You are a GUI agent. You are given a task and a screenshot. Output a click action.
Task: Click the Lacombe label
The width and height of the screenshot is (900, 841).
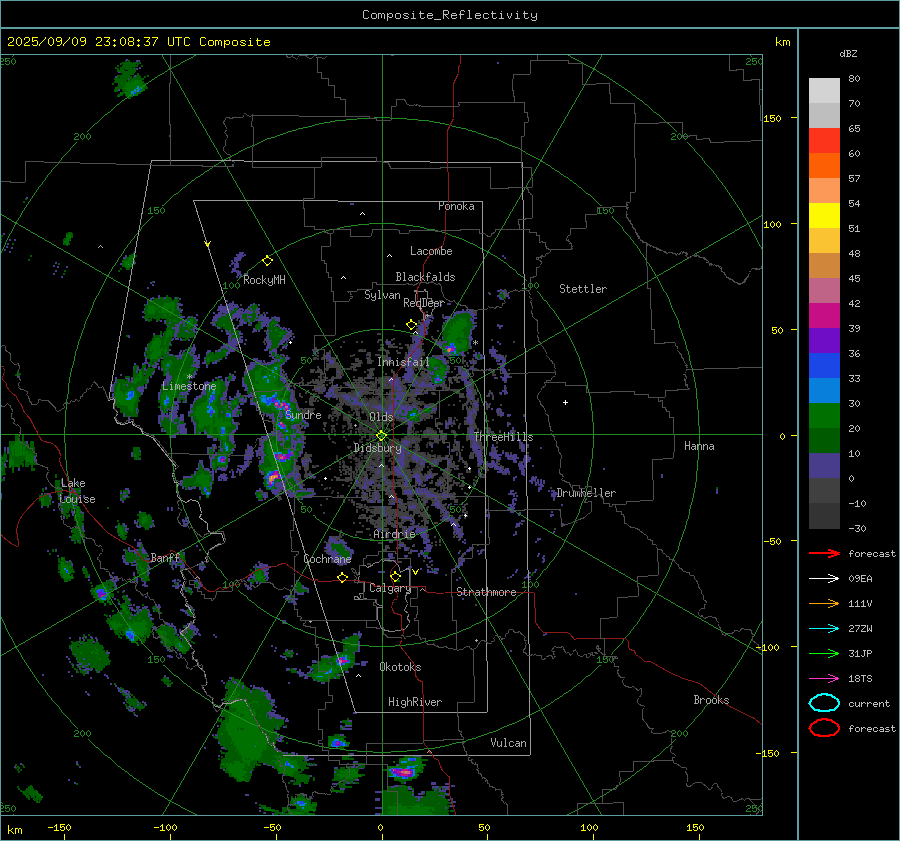coord(431,251)
